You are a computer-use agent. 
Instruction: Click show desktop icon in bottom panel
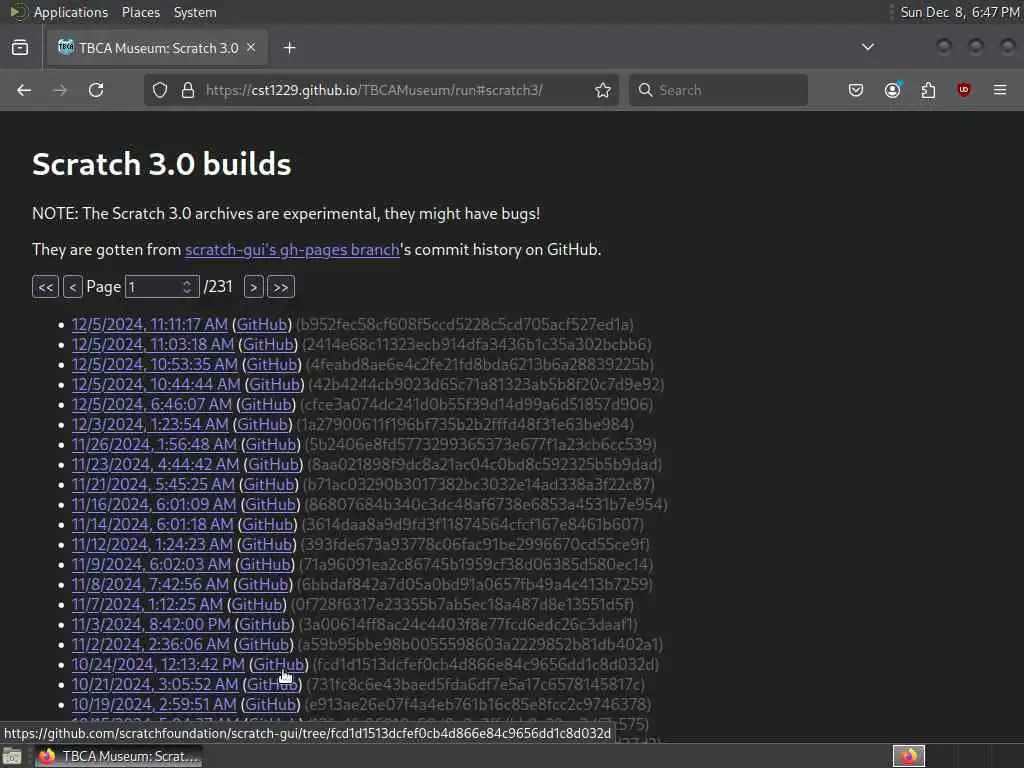[12, 757]
